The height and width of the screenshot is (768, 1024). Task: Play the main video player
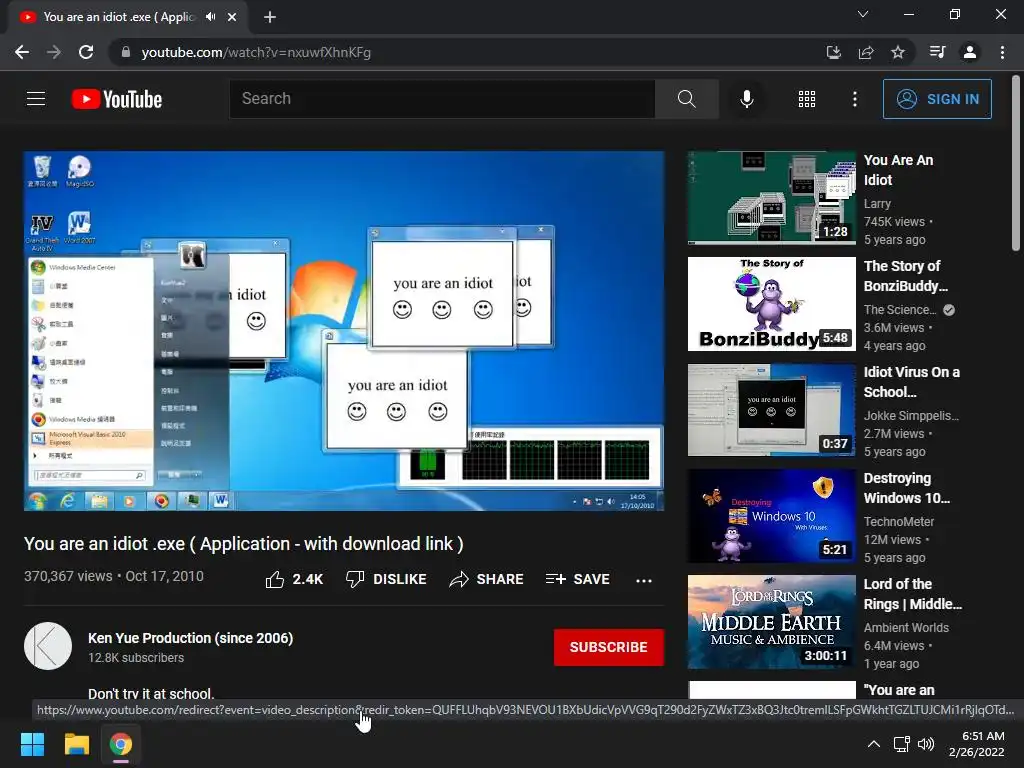[344, 331]
